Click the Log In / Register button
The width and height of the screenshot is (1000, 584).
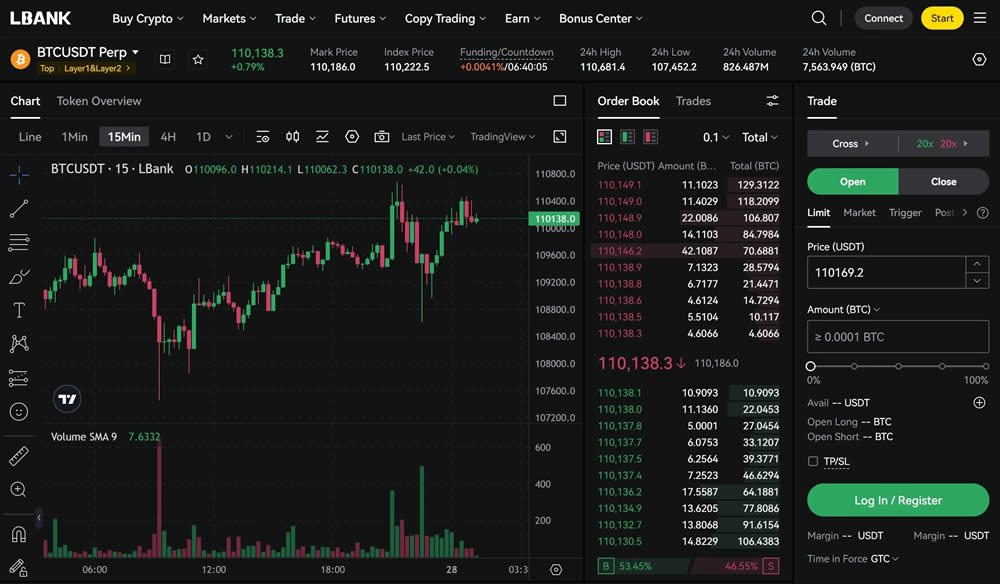tap(897, 500)
